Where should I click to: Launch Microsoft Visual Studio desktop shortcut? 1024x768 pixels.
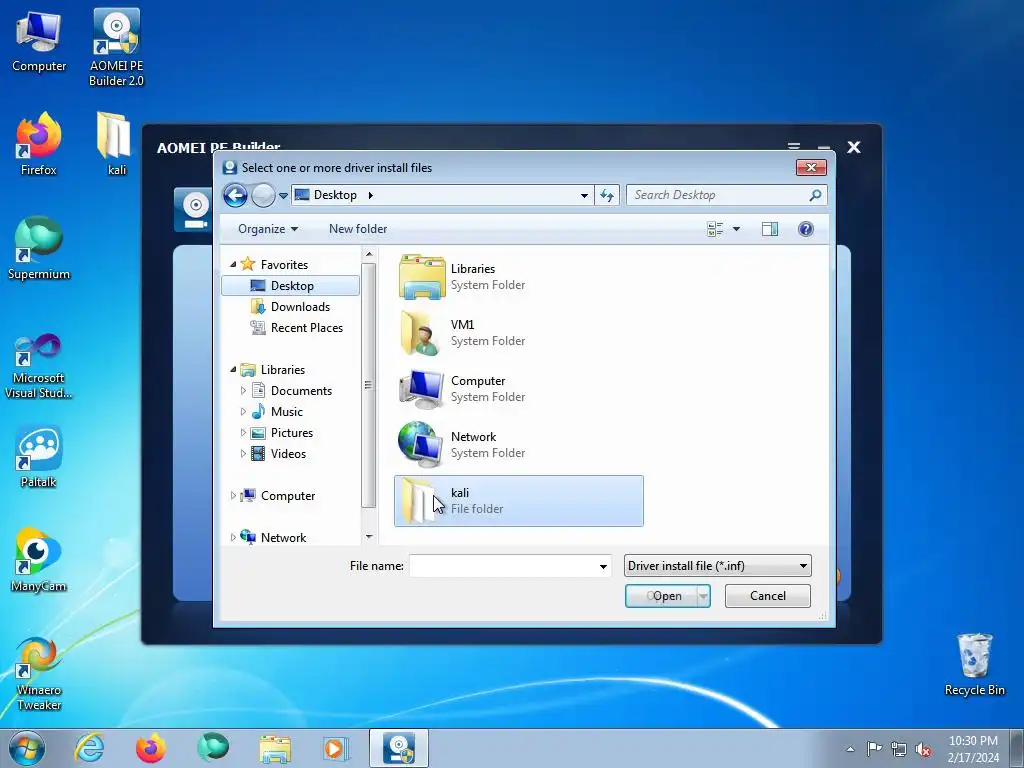coord(39,366)
